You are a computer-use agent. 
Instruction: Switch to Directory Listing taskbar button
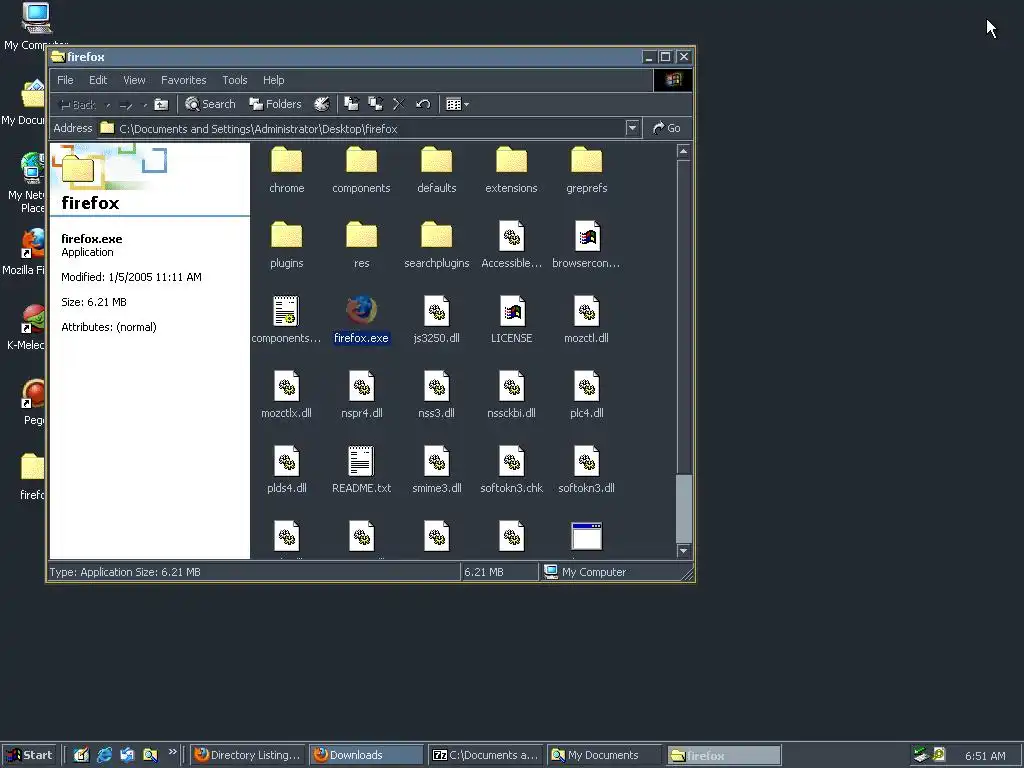(248, 755)
